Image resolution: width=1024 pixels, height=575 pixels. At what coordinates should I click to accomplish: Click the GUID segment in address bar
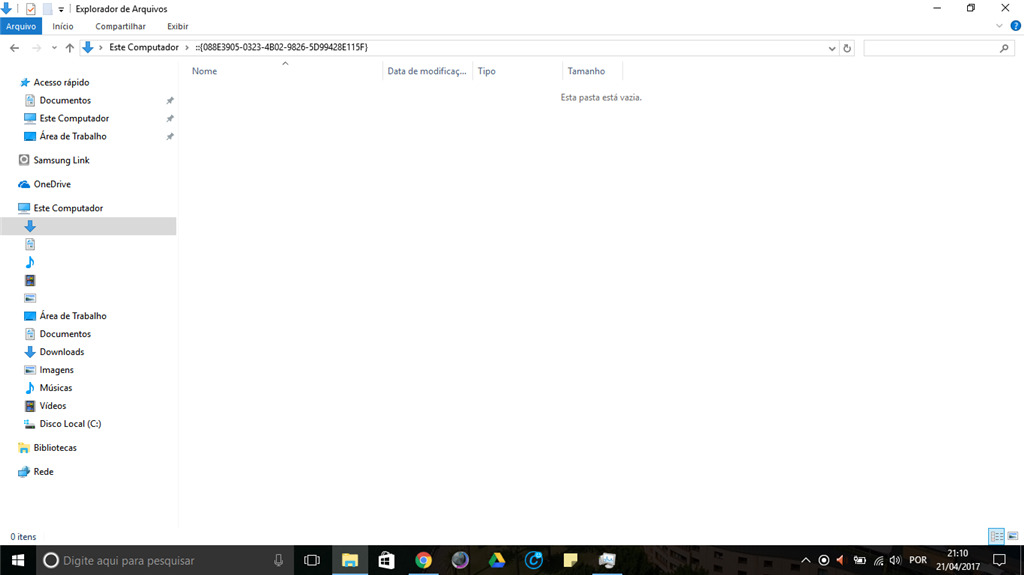click(281, 47)
